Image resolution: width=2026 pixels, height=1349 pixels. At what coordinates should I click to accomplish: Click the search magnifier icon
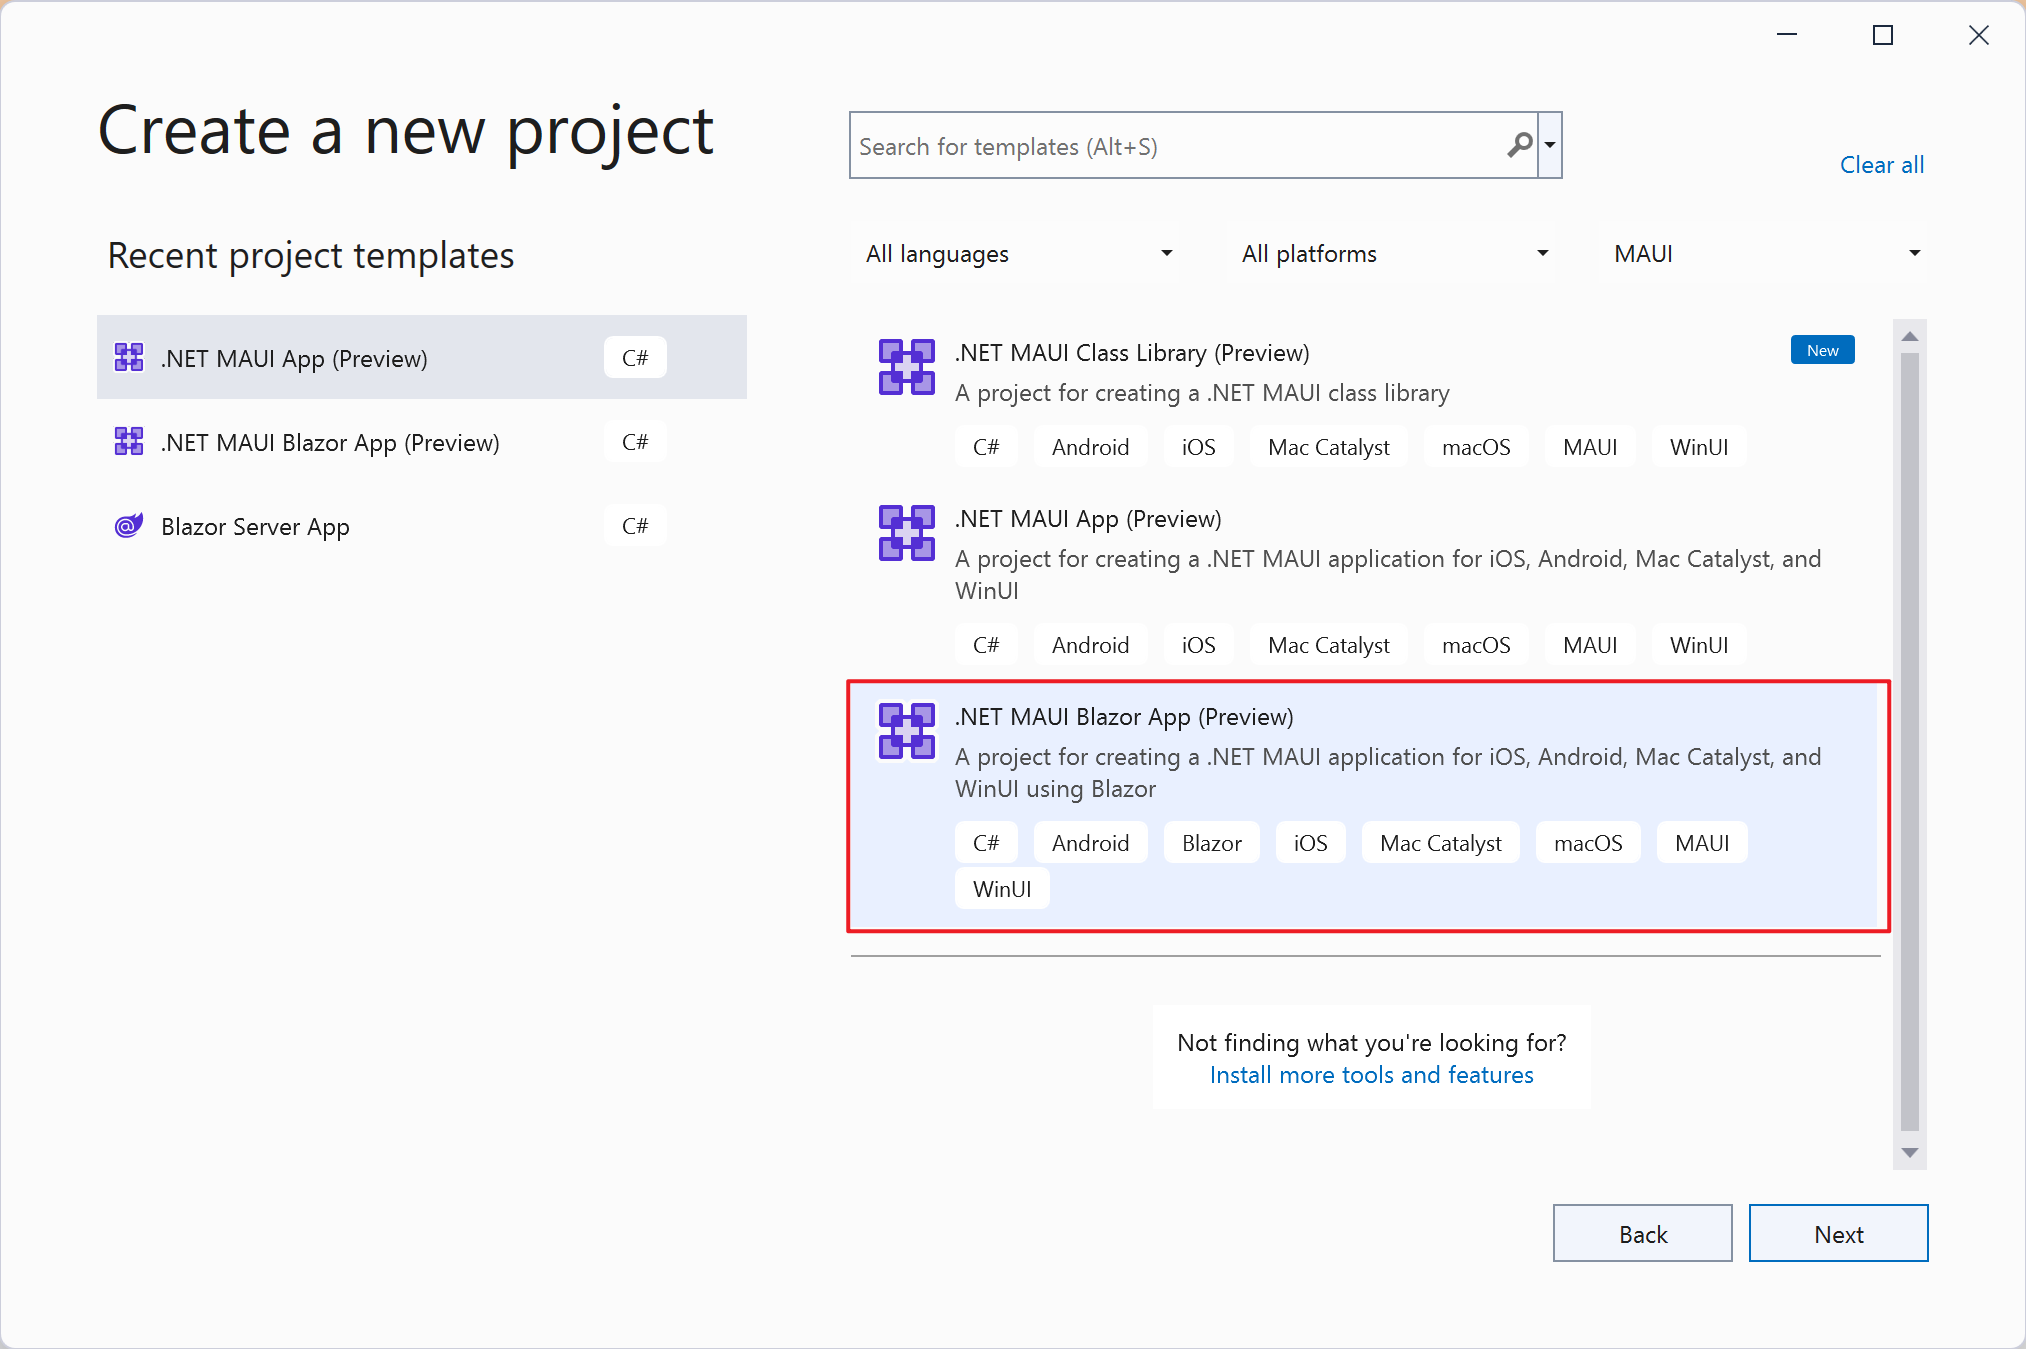point(1519,146)
